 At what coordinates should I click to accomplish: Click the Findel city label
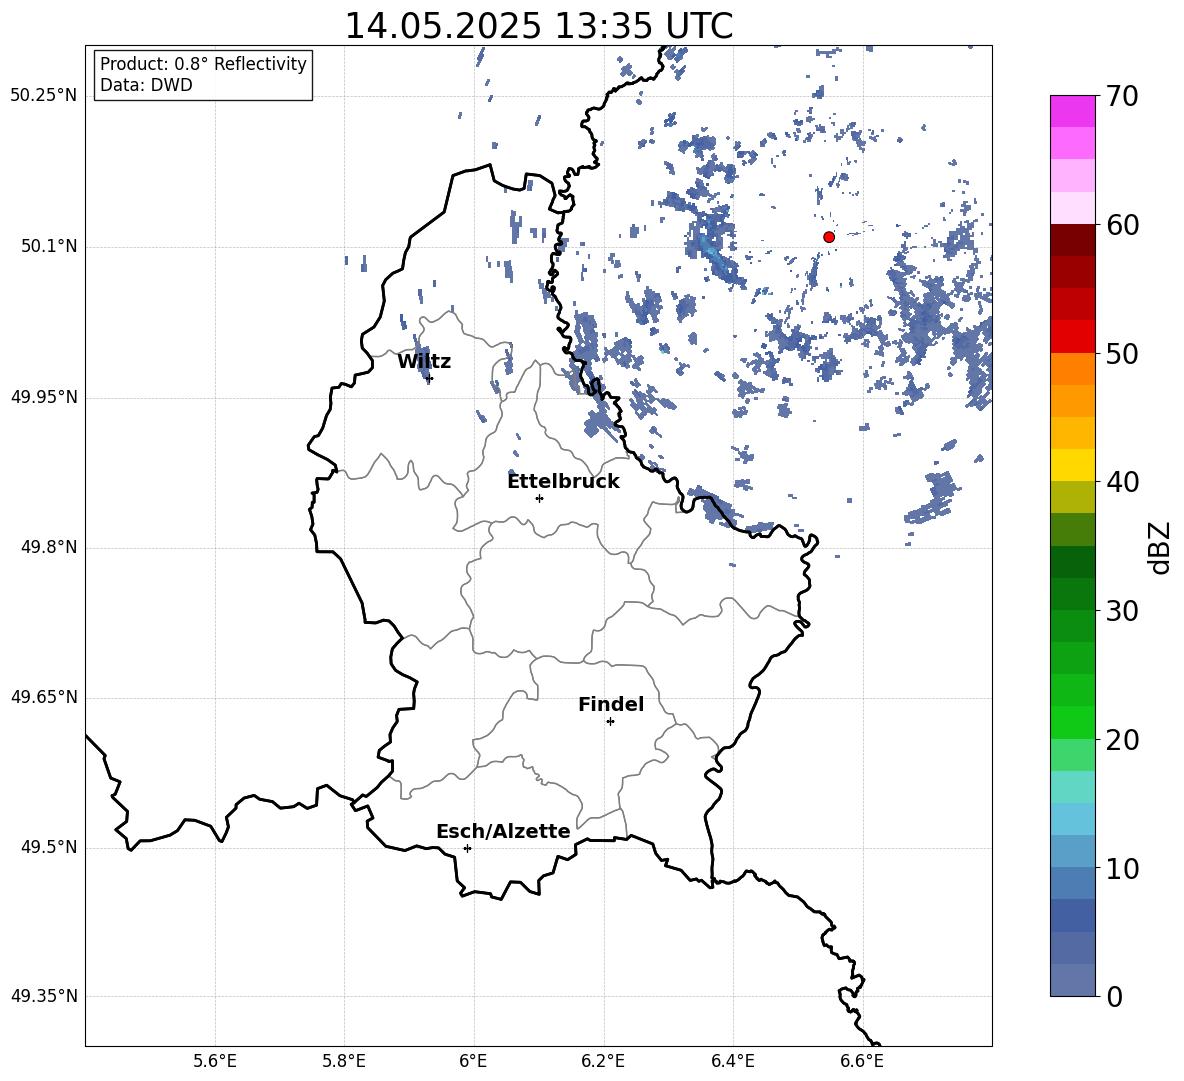(x=611, y=704)
